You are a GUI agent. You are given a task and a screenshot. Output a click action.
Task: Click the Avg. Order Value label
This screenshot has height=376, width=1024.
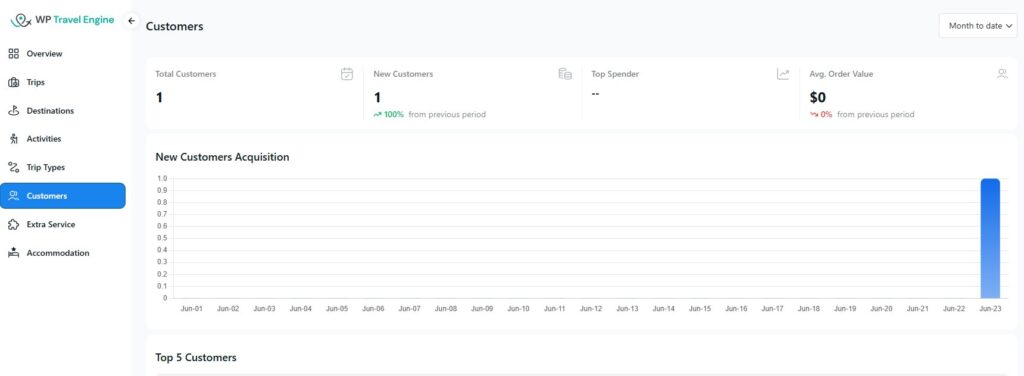841,74
